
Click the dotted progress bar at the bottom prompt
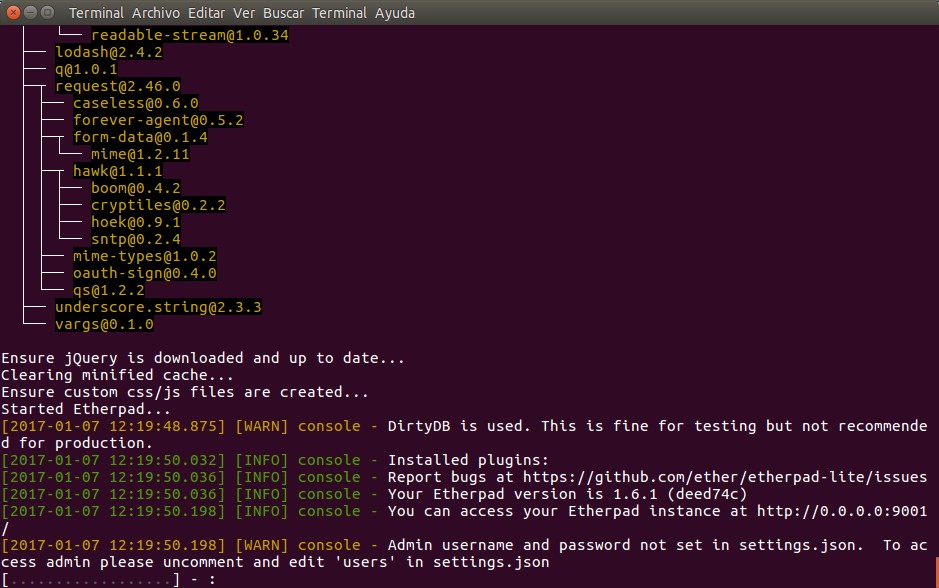coord(91,579)
